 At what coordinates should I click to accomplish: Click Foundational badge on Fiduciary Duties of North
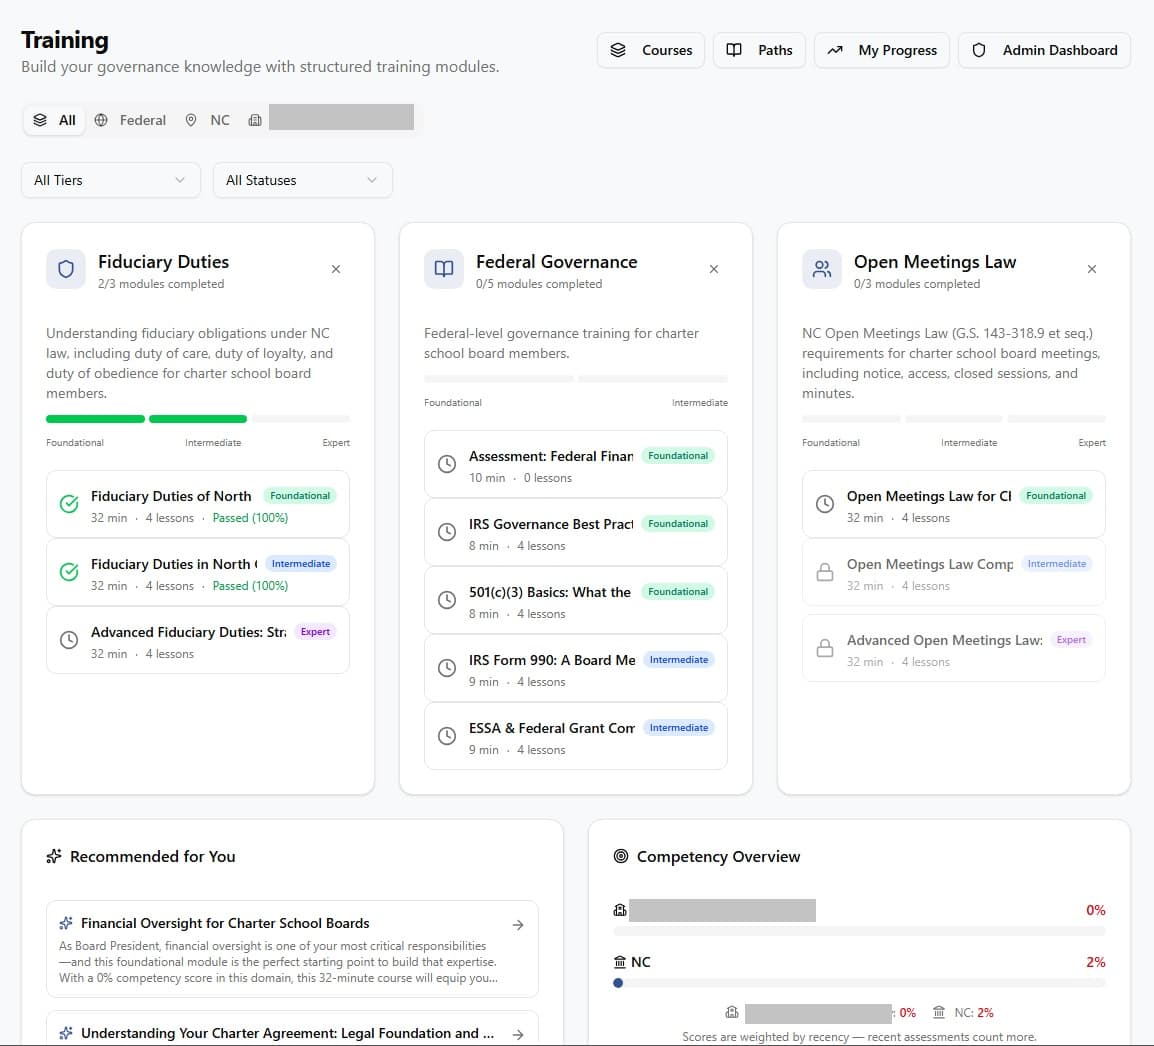coord(300,495)
